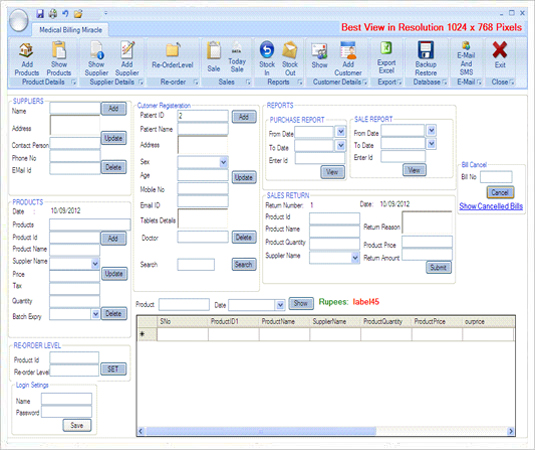Image resolution: width=535 pixels, height=450 pixels.
Task: Click Show customer ribbon icon
Action: 319,56
